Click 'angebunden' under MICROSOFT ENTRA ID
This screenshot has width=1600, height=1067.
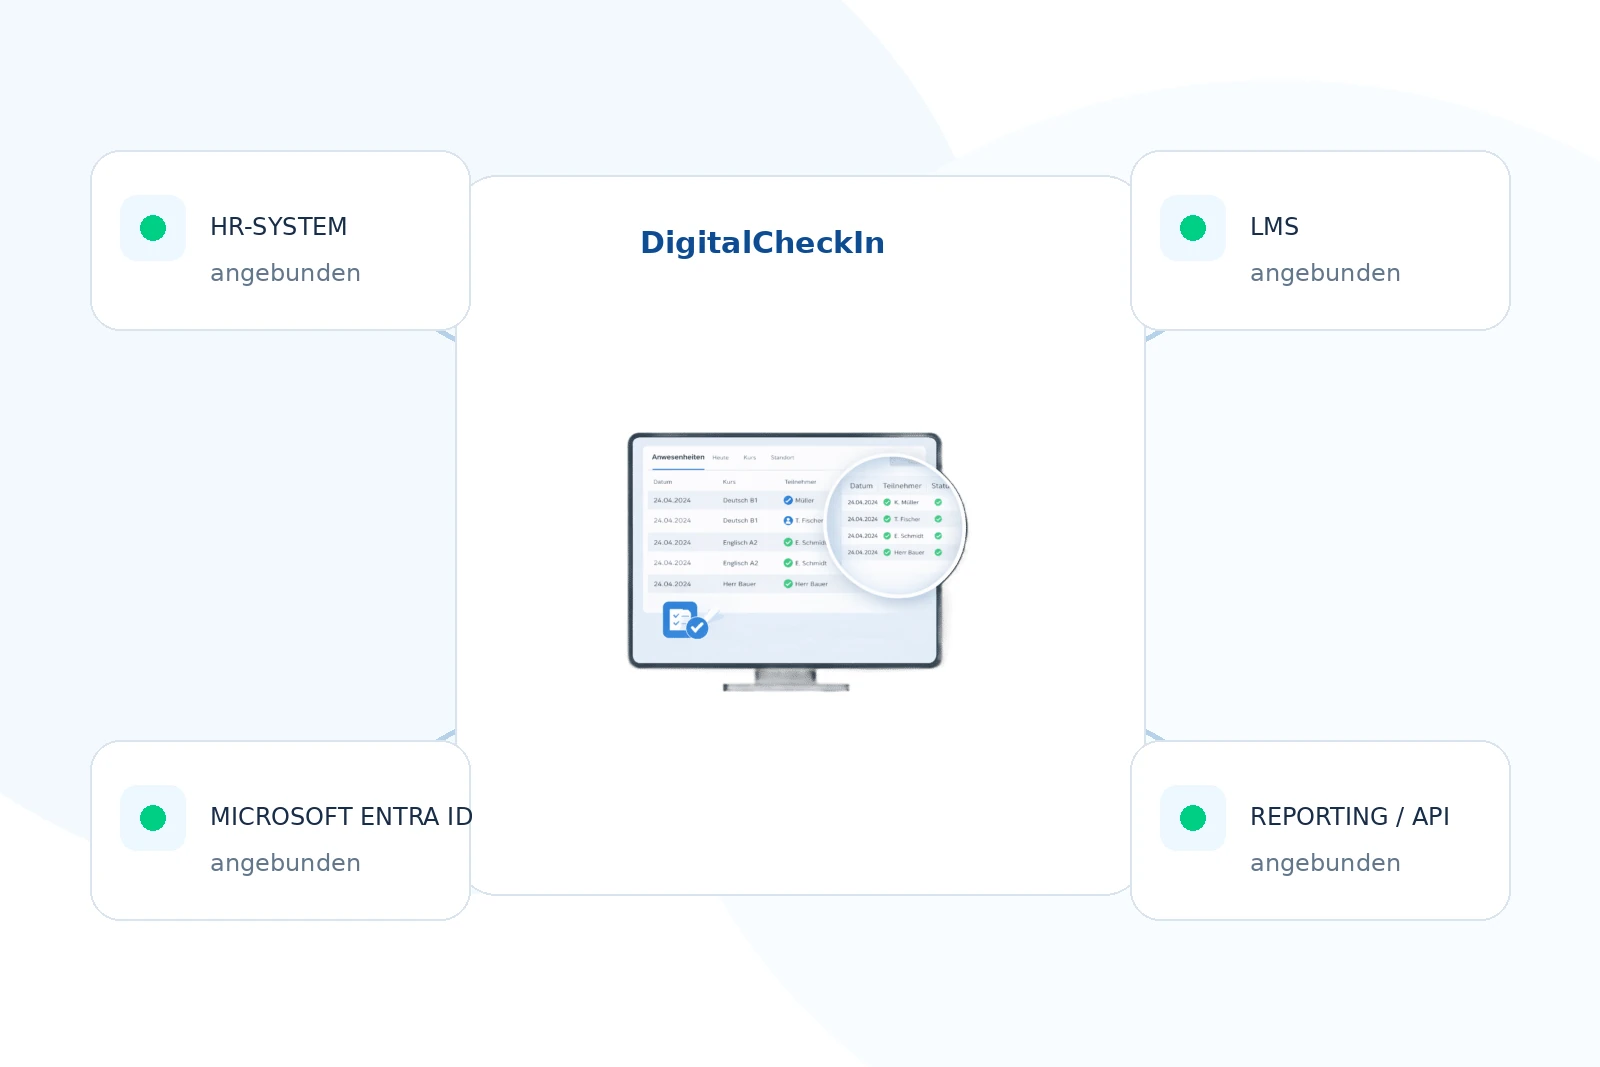click(285, 863)
